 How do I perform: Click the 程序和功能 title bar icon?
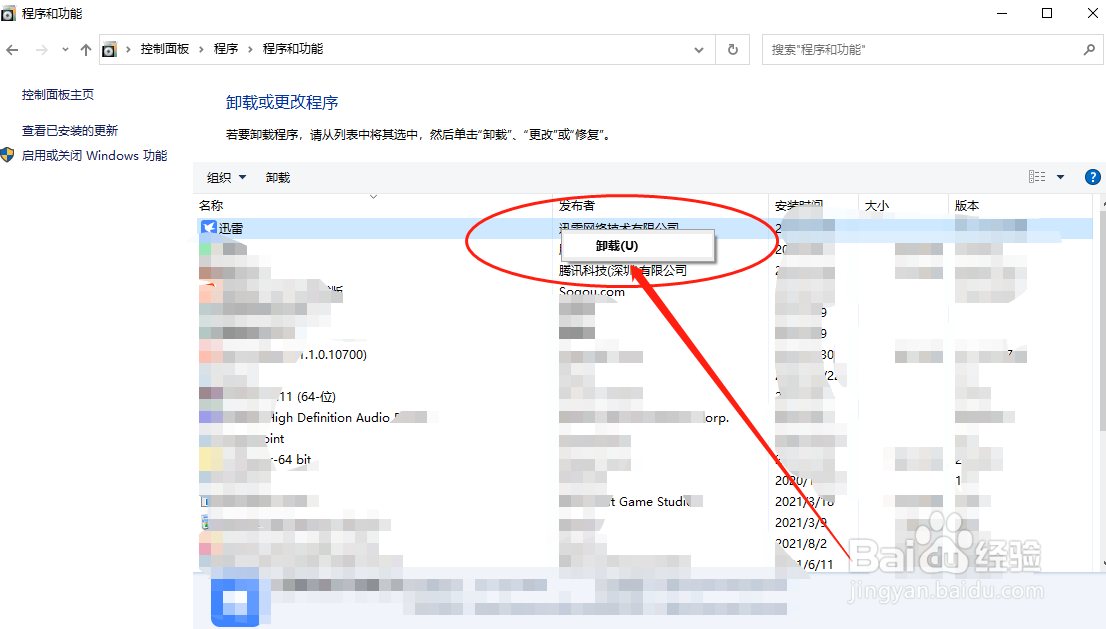(8, 13)
